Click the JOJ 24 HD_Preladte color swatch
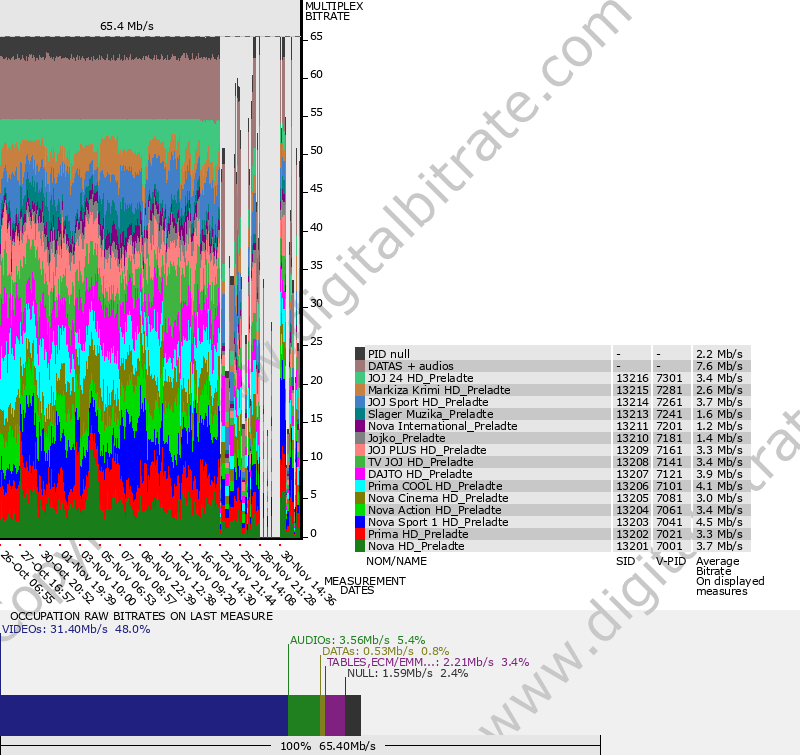This screenshot has width=800, height=755. 360,378
